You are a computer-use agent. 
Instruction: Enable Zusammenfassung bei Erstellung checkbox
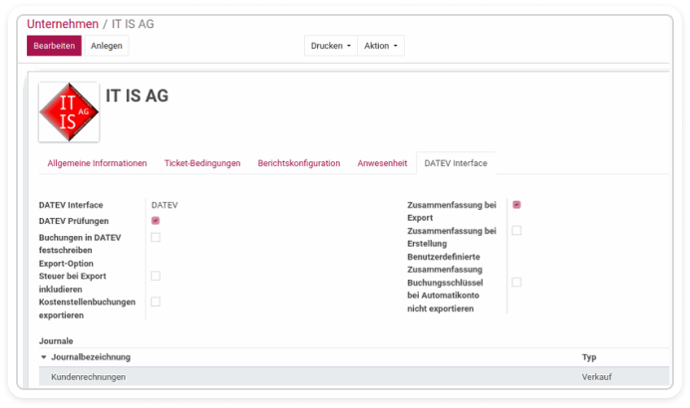point(517,231)
